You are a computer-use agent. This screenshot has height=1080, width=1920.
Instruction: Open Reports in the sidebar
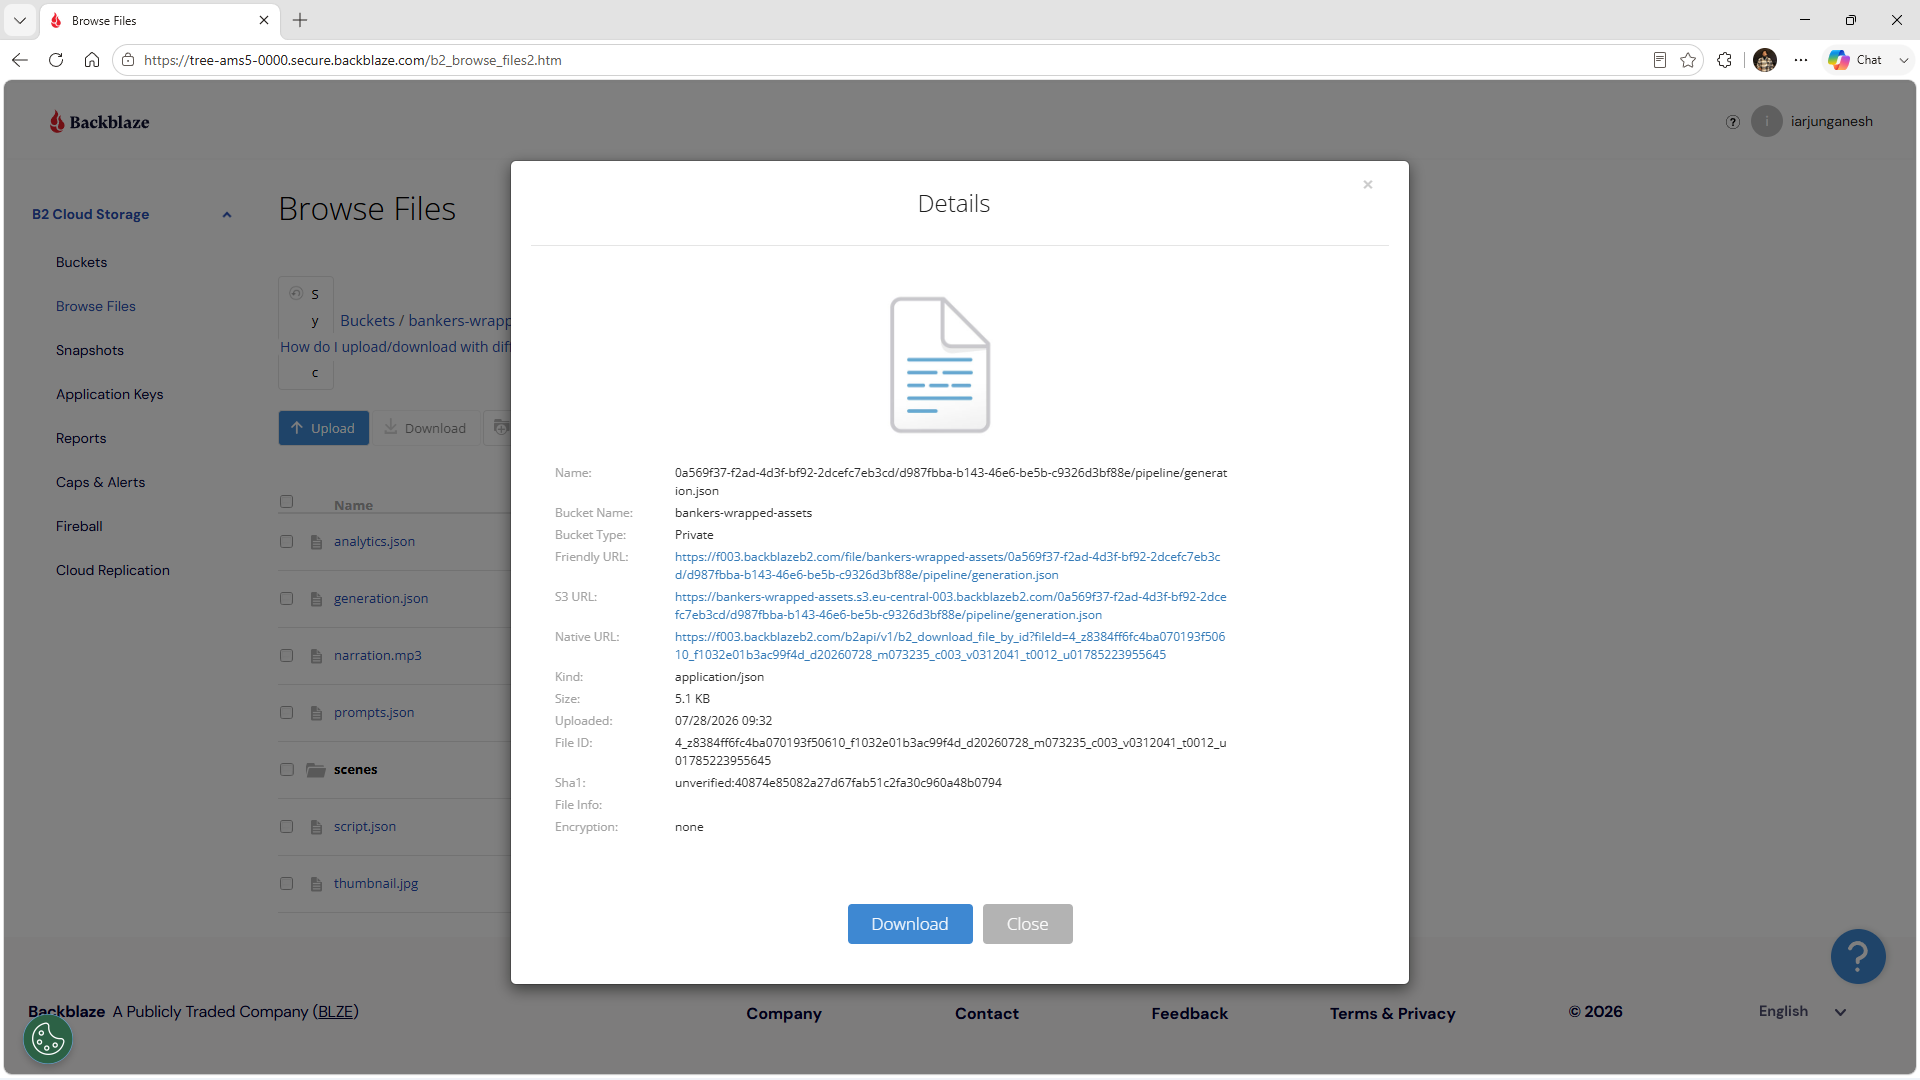80,438
